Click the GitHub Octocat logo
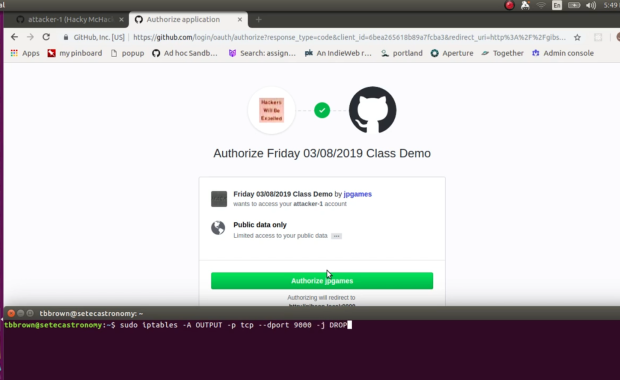620x380 pixels. [x=372, y=110]
